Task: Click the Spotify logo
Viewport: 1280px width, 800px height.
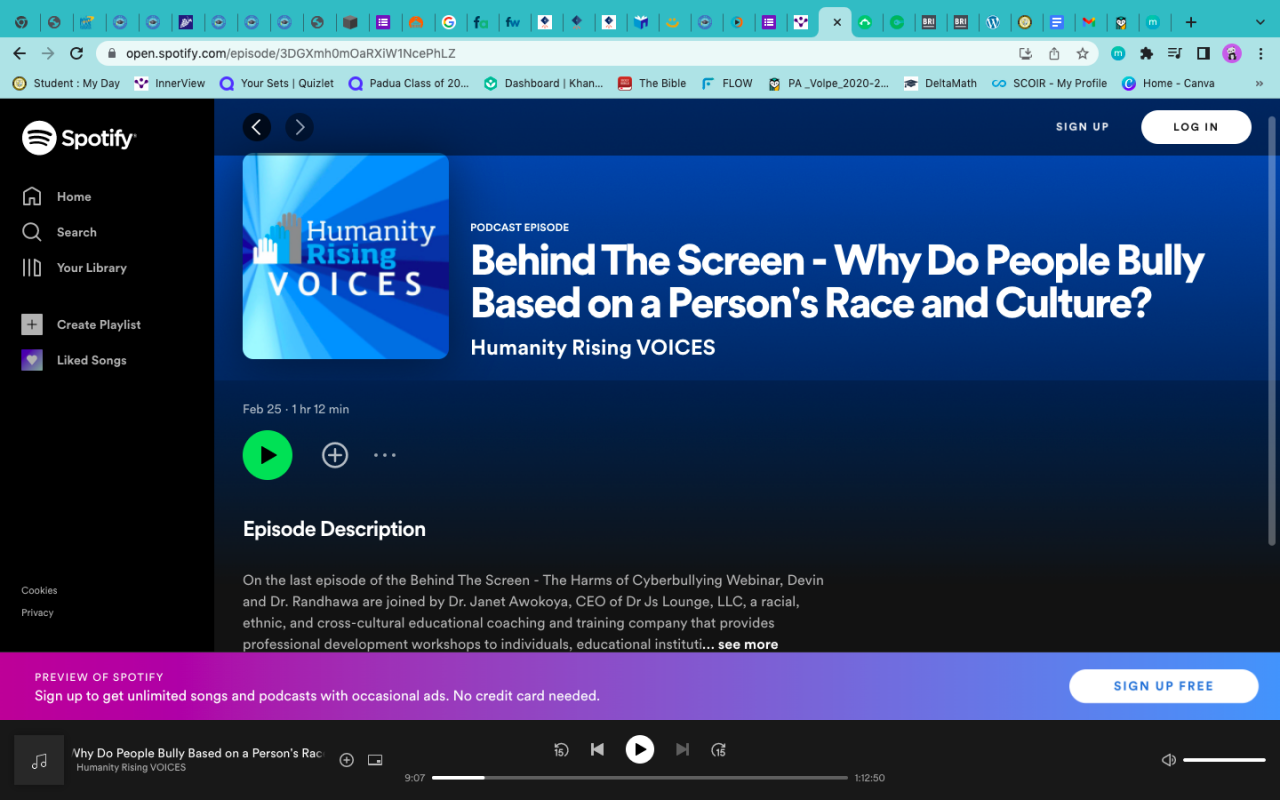Action: tap(79, 138)
